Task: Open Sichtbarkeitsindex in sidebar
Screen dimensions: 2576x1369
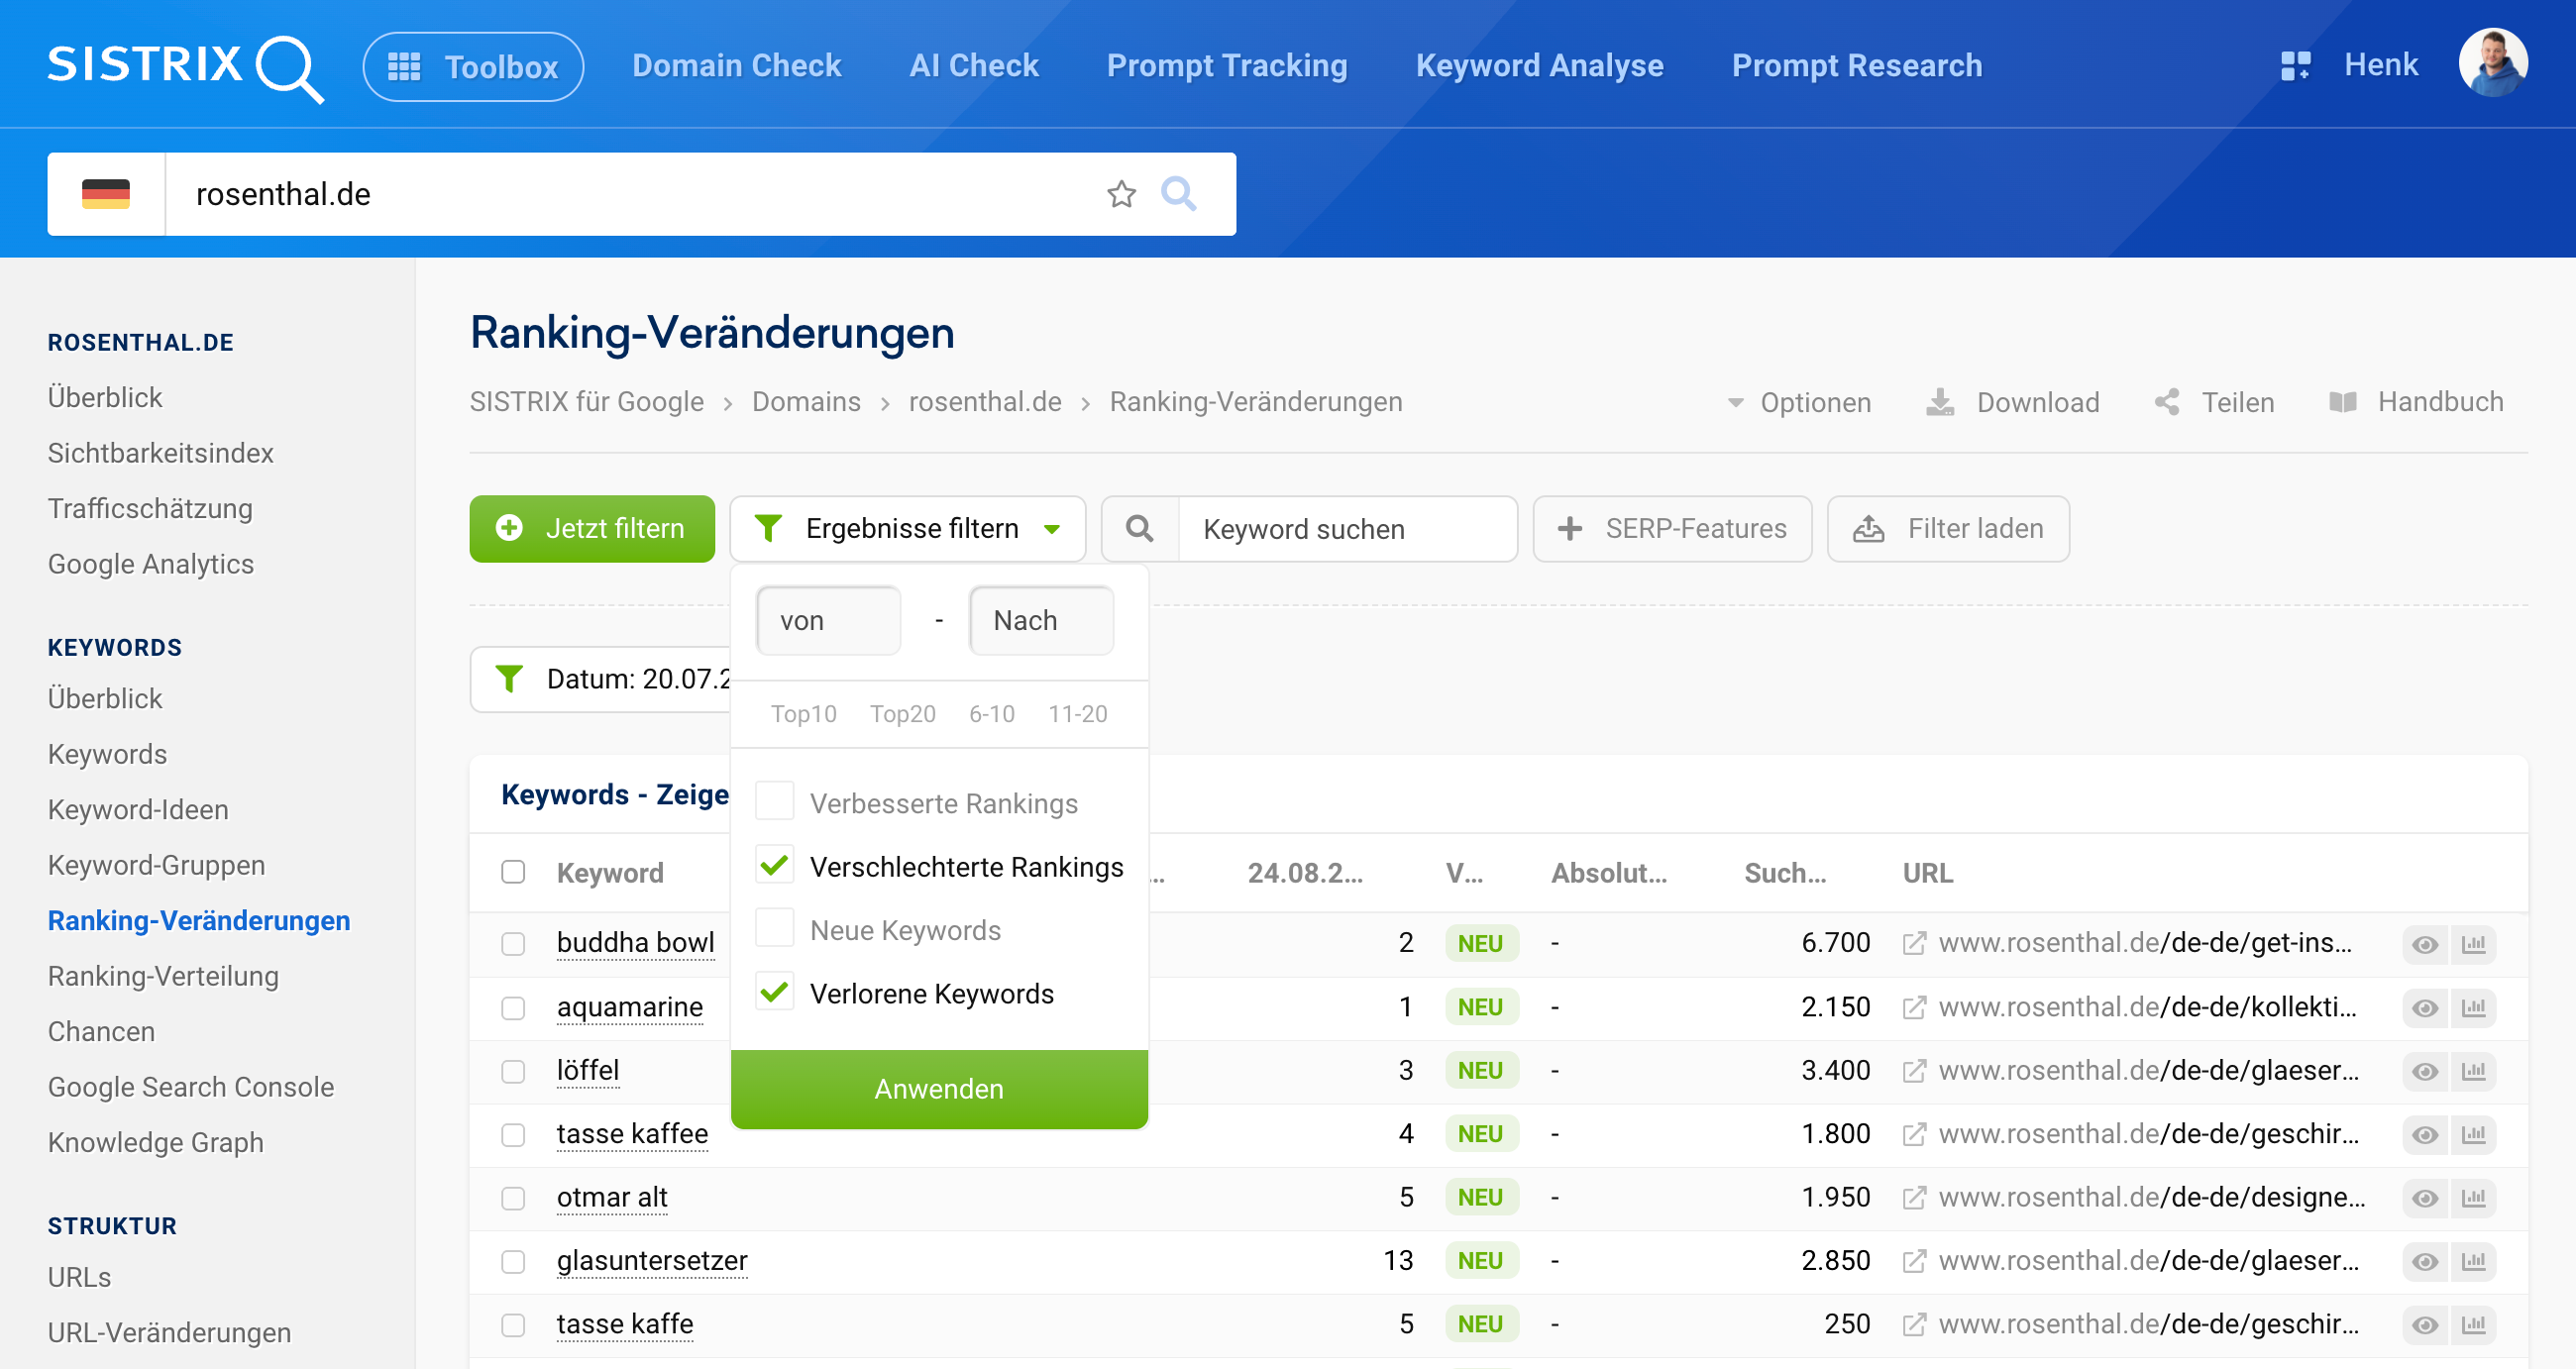Action: click(160, 453)
